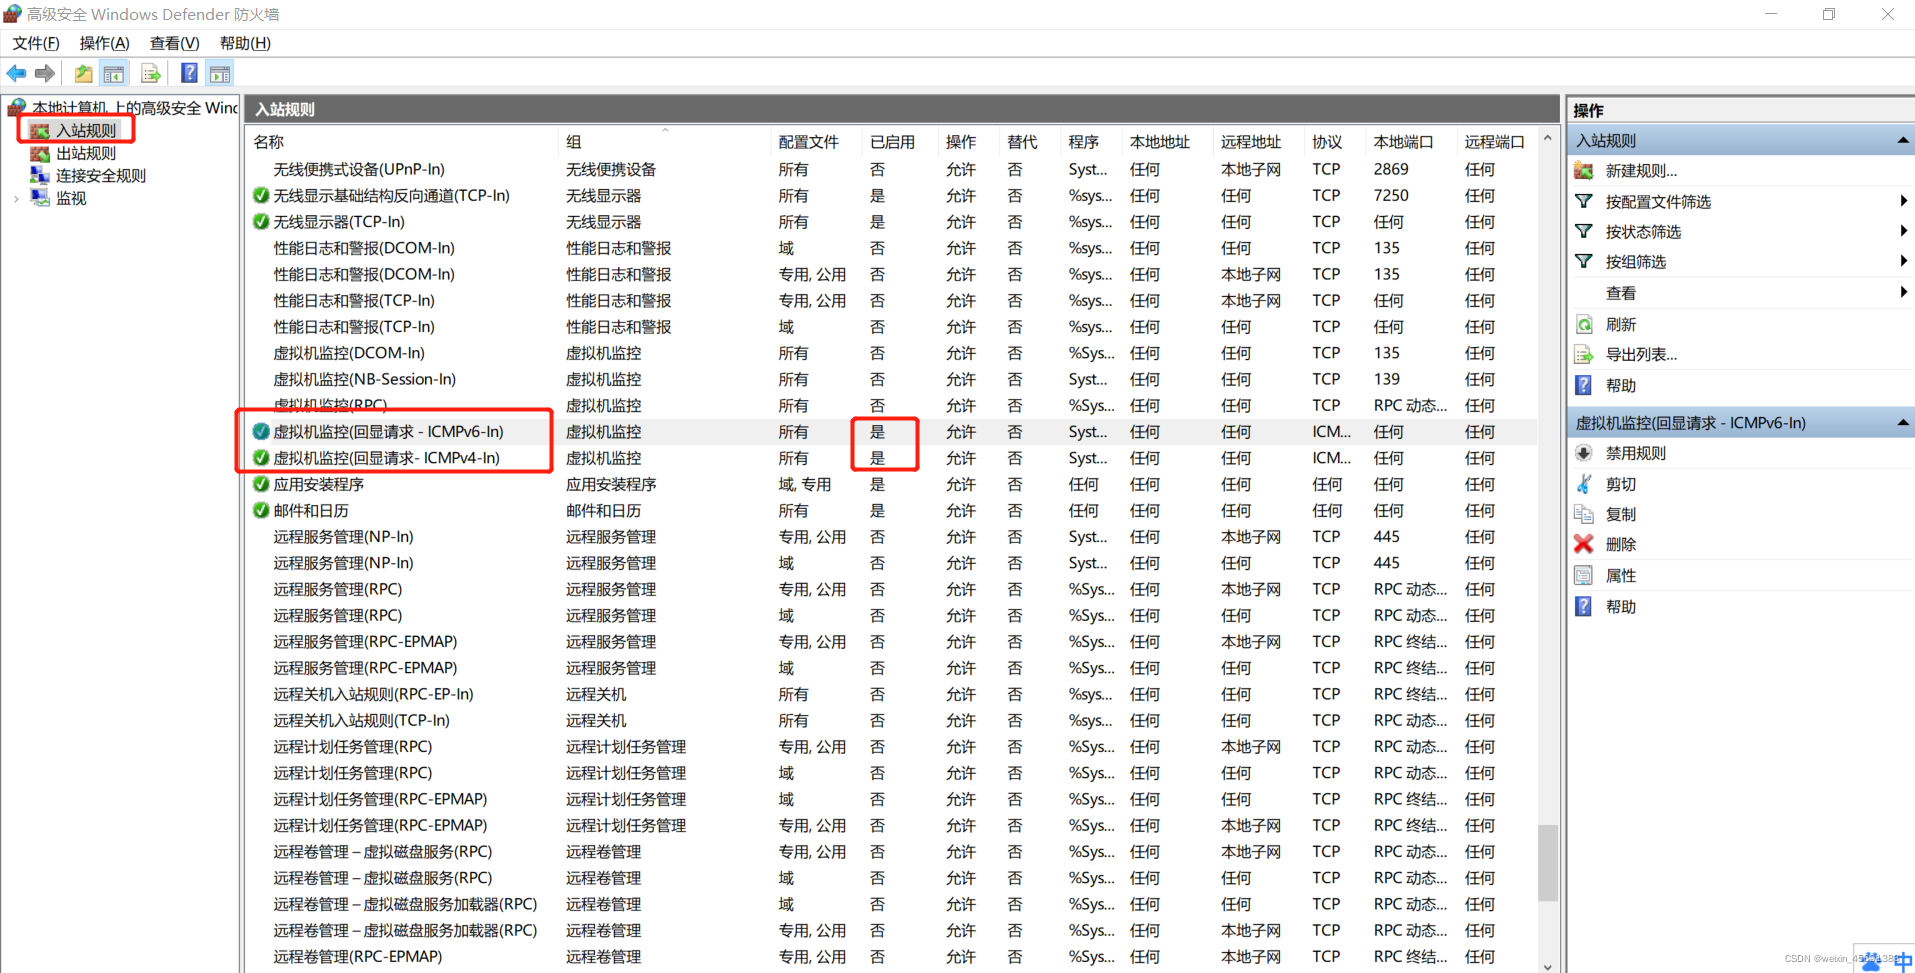Click the 按组筛选 funnel icon
This screenshot has height=973, width=1915.
point(1584,262)
